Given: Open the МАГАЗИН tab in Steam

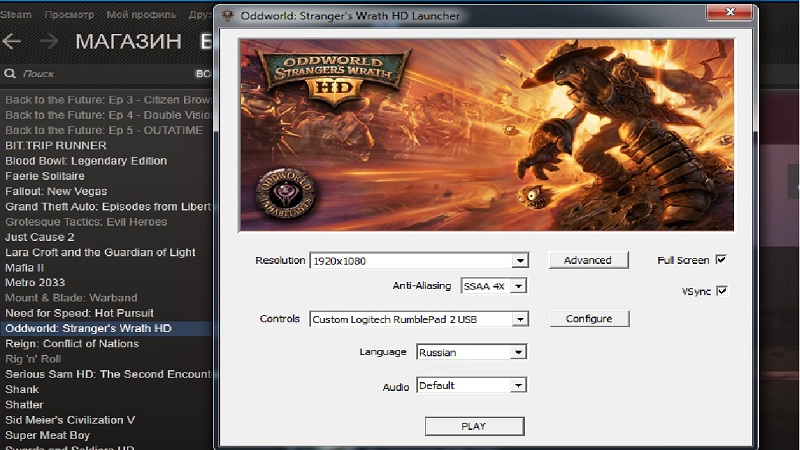Looking at the screenshot, I should (129, 41).
